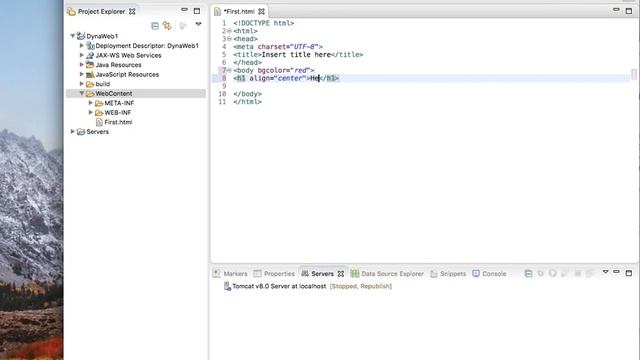The image size is (640, 360).
Task: Expand the Java Resources node
Action: (82, 64)
